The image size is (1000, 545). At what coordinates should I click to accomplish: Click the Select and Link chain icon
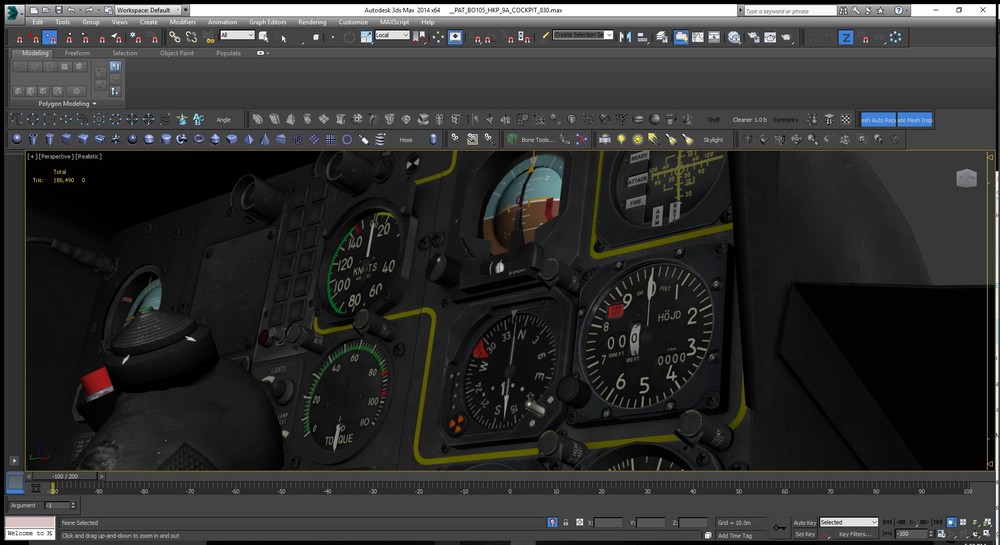point(174,37)
